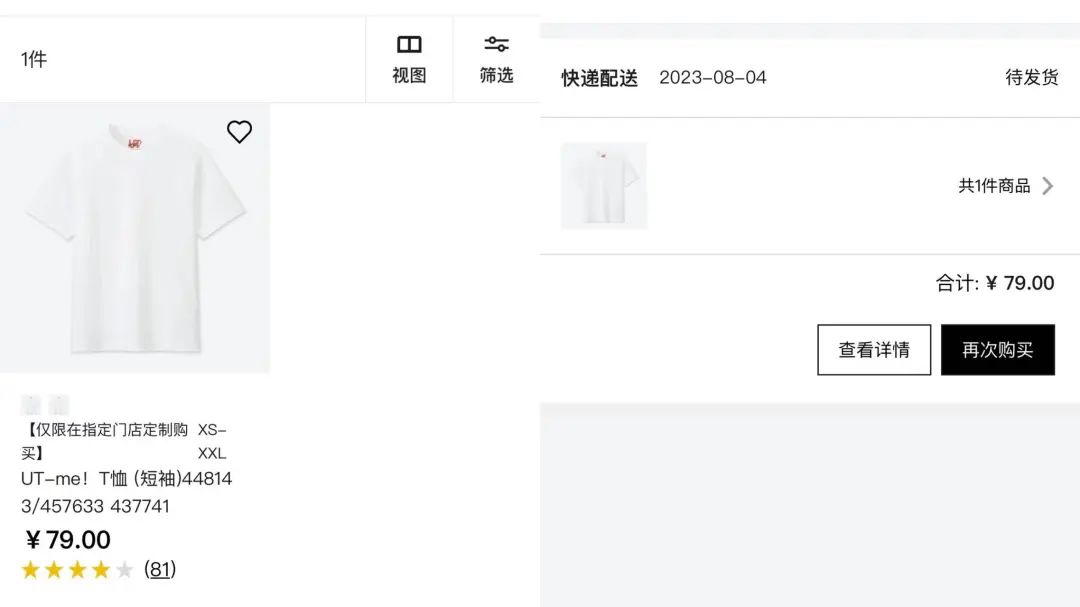Click the 快递配送 delivery label

click(599, 78)
